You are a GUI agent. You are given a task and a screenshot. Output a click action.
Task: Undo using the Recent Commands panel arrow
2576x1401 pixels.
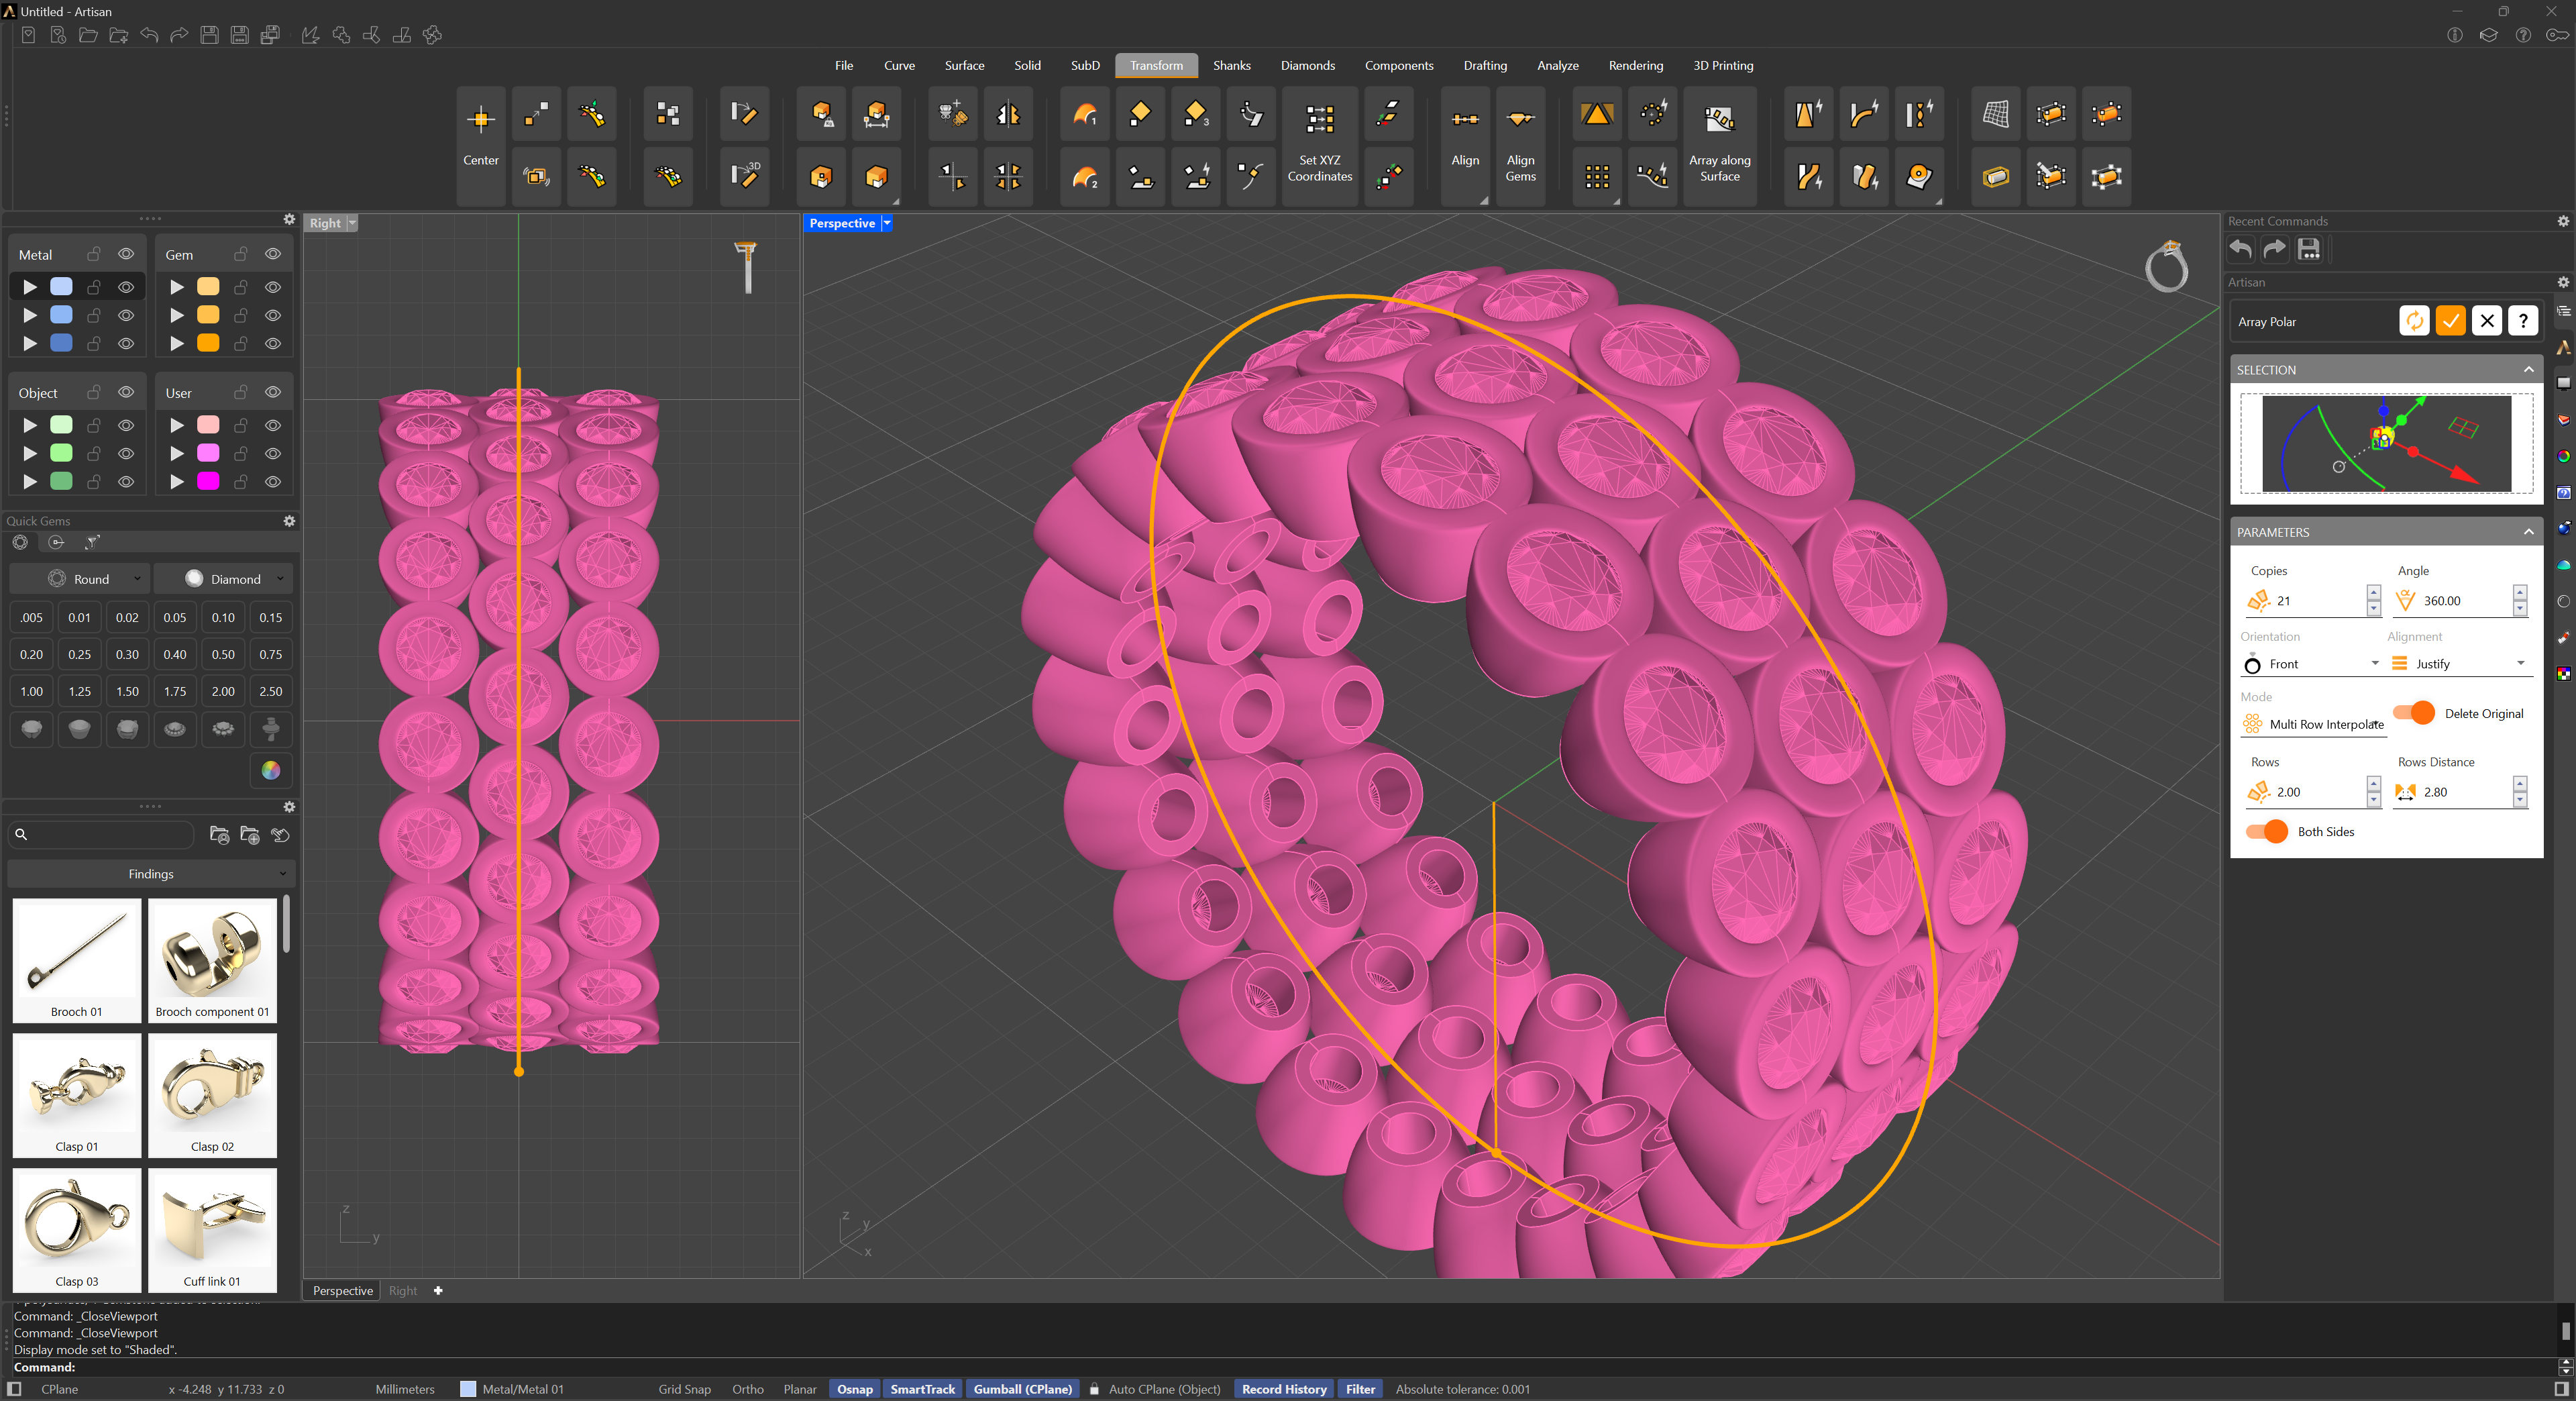(2241, 249)
